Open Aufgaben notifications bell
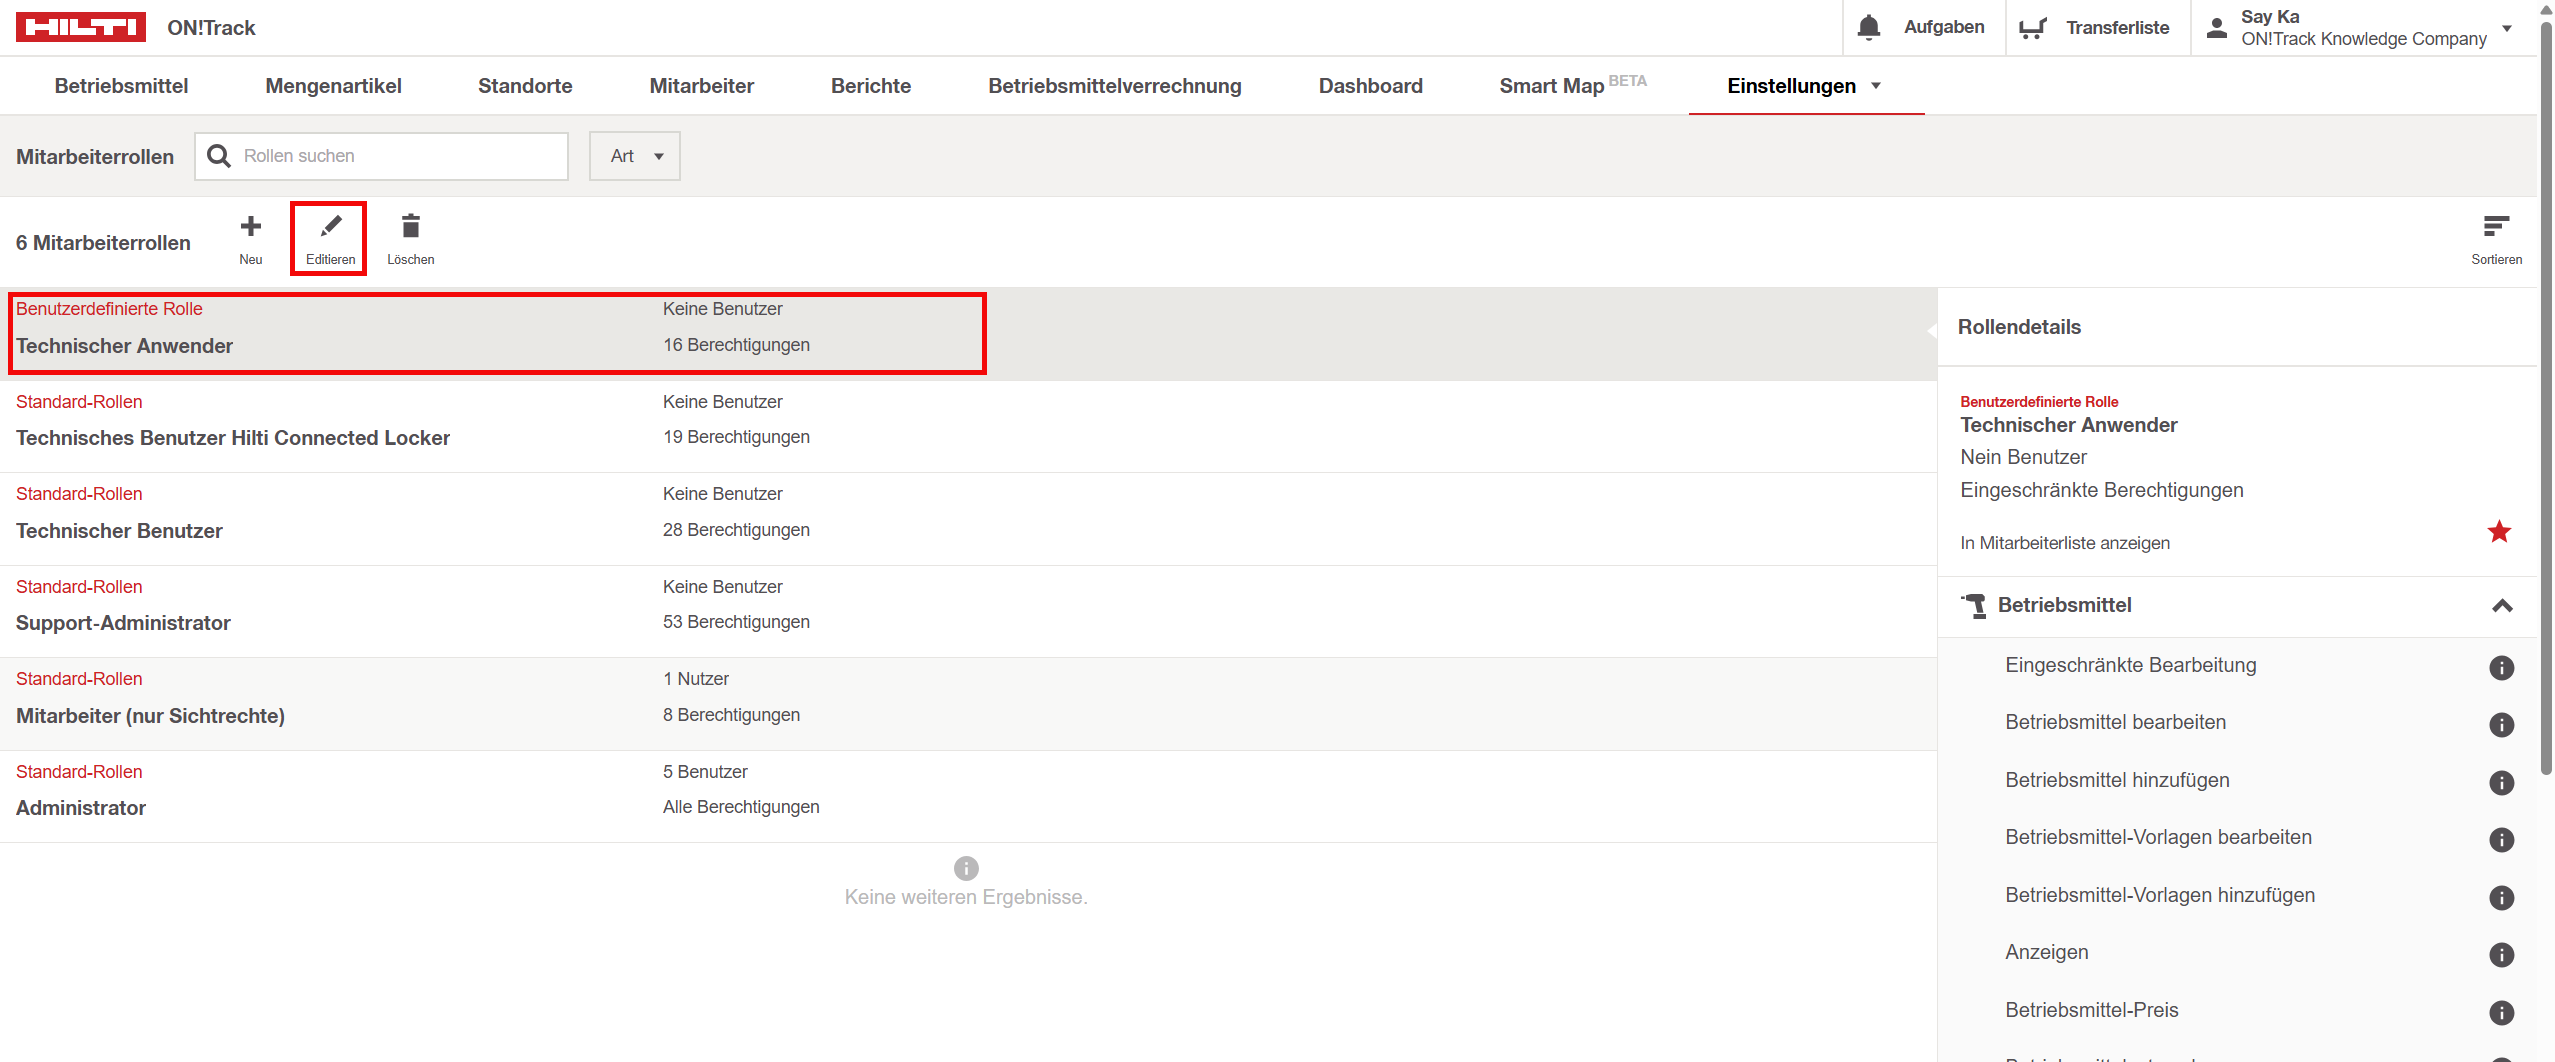The width and height of the screenshot is (2555, 1062). (x=1868, y=27)
